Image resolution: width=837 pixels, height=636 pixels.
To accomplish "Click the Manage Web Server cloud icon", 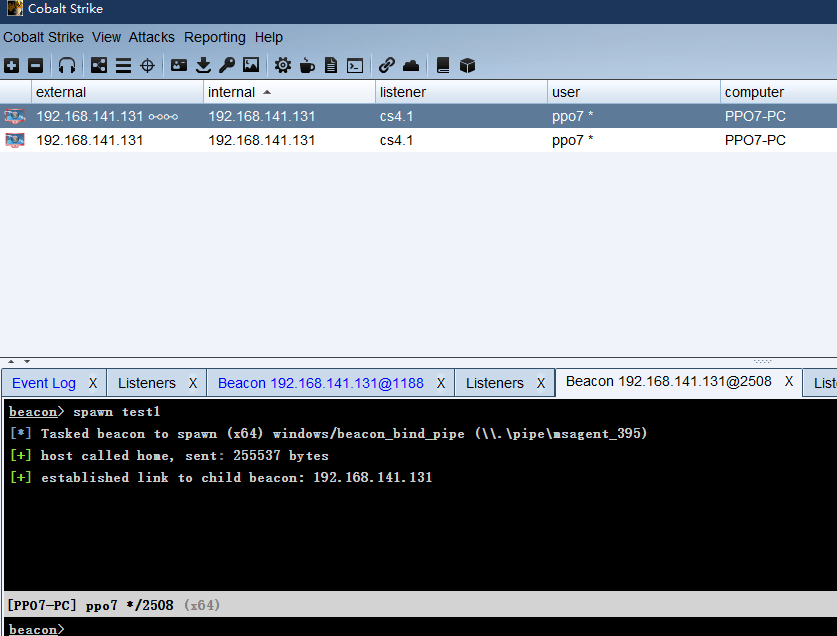I will pyautogui.click(x=410, y=66).
